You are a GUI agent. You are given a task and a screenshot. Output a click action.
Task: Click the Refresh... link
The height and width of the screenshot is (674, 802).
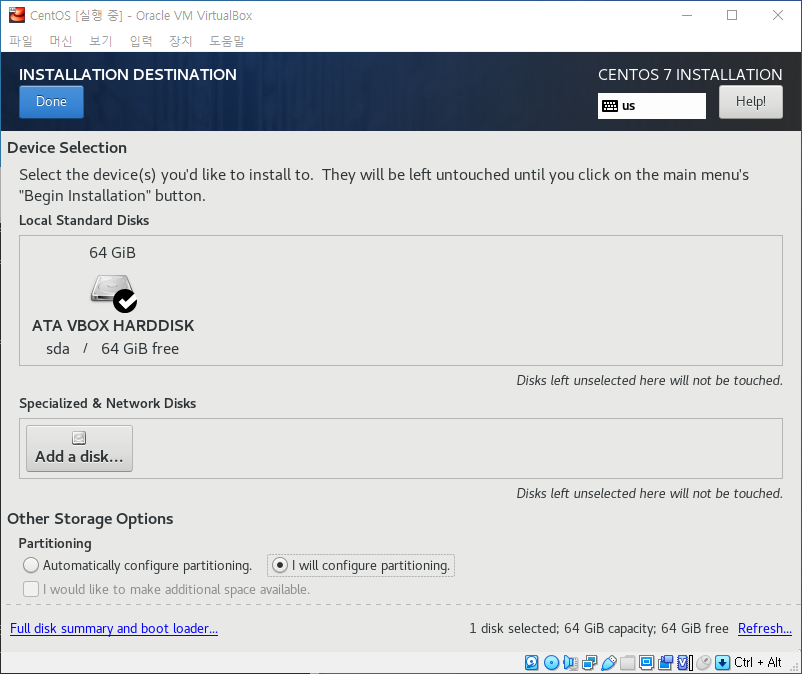click(x=765, y=628)
